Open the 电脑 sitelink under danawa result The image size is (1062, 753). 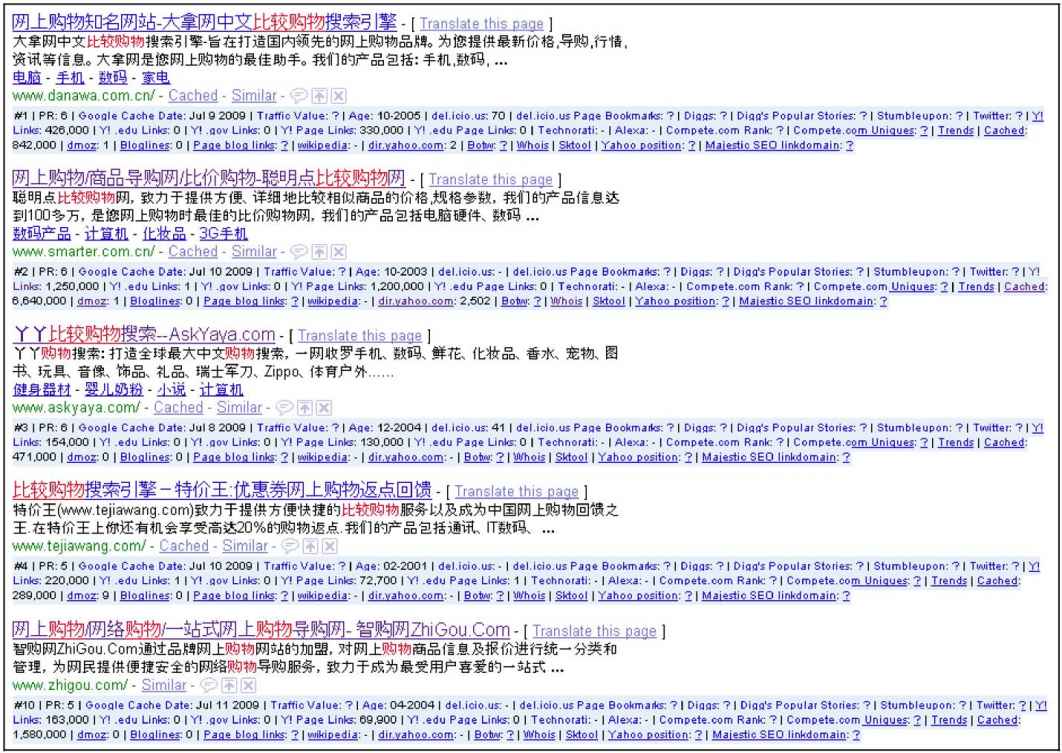[27, 78]
